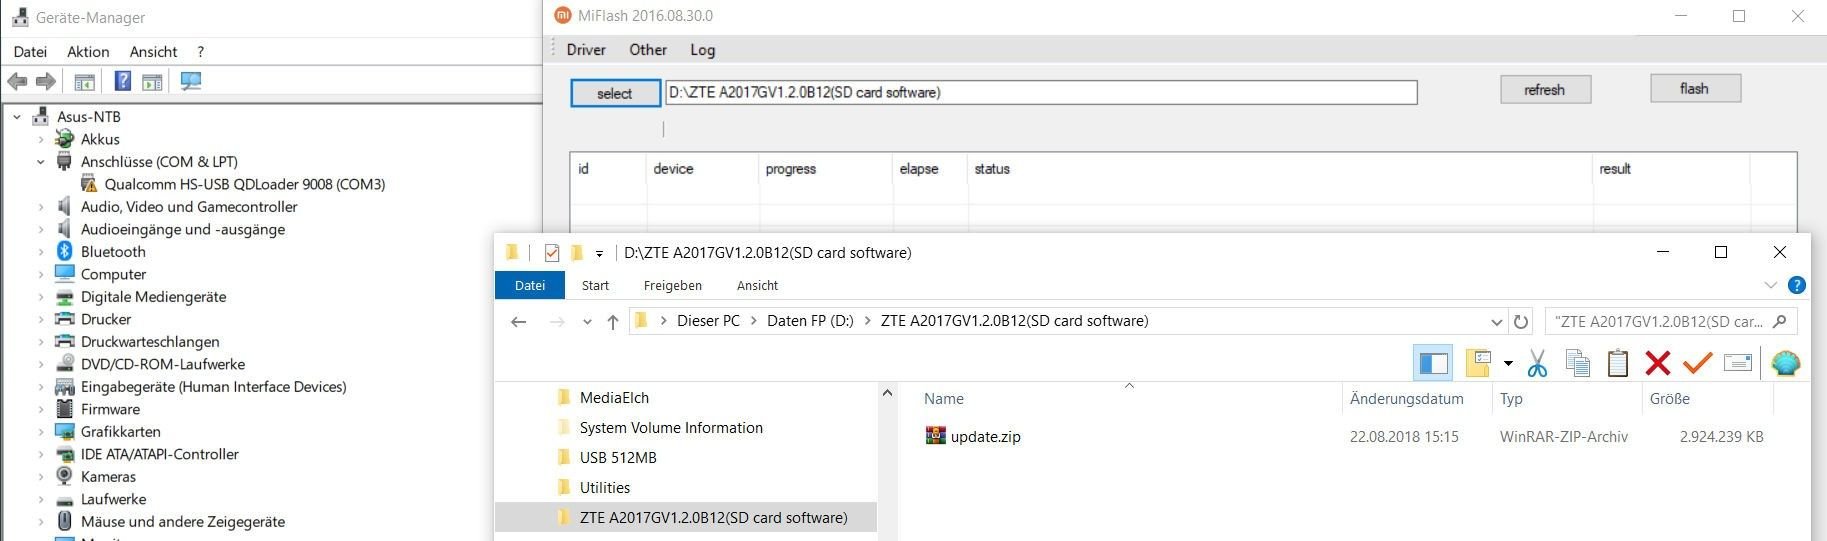Viewport: 1827px width, 541px height.
Task: Open the Ansicht menu in Geräte-Manager
Action: (x=153, y=51)
